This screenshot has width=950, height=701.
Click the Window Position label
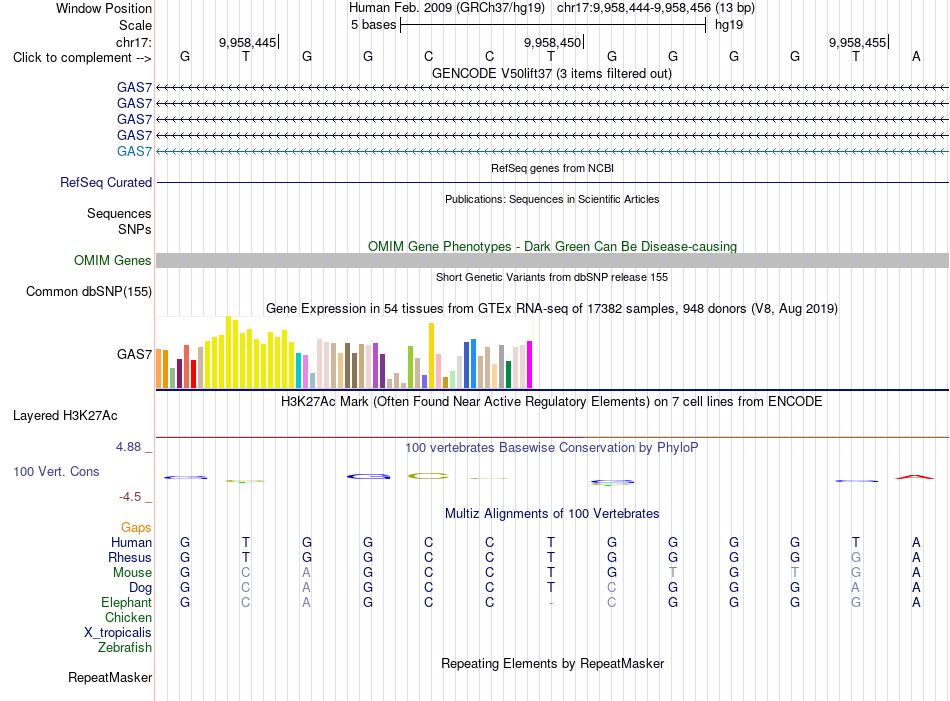click(104, 8)
